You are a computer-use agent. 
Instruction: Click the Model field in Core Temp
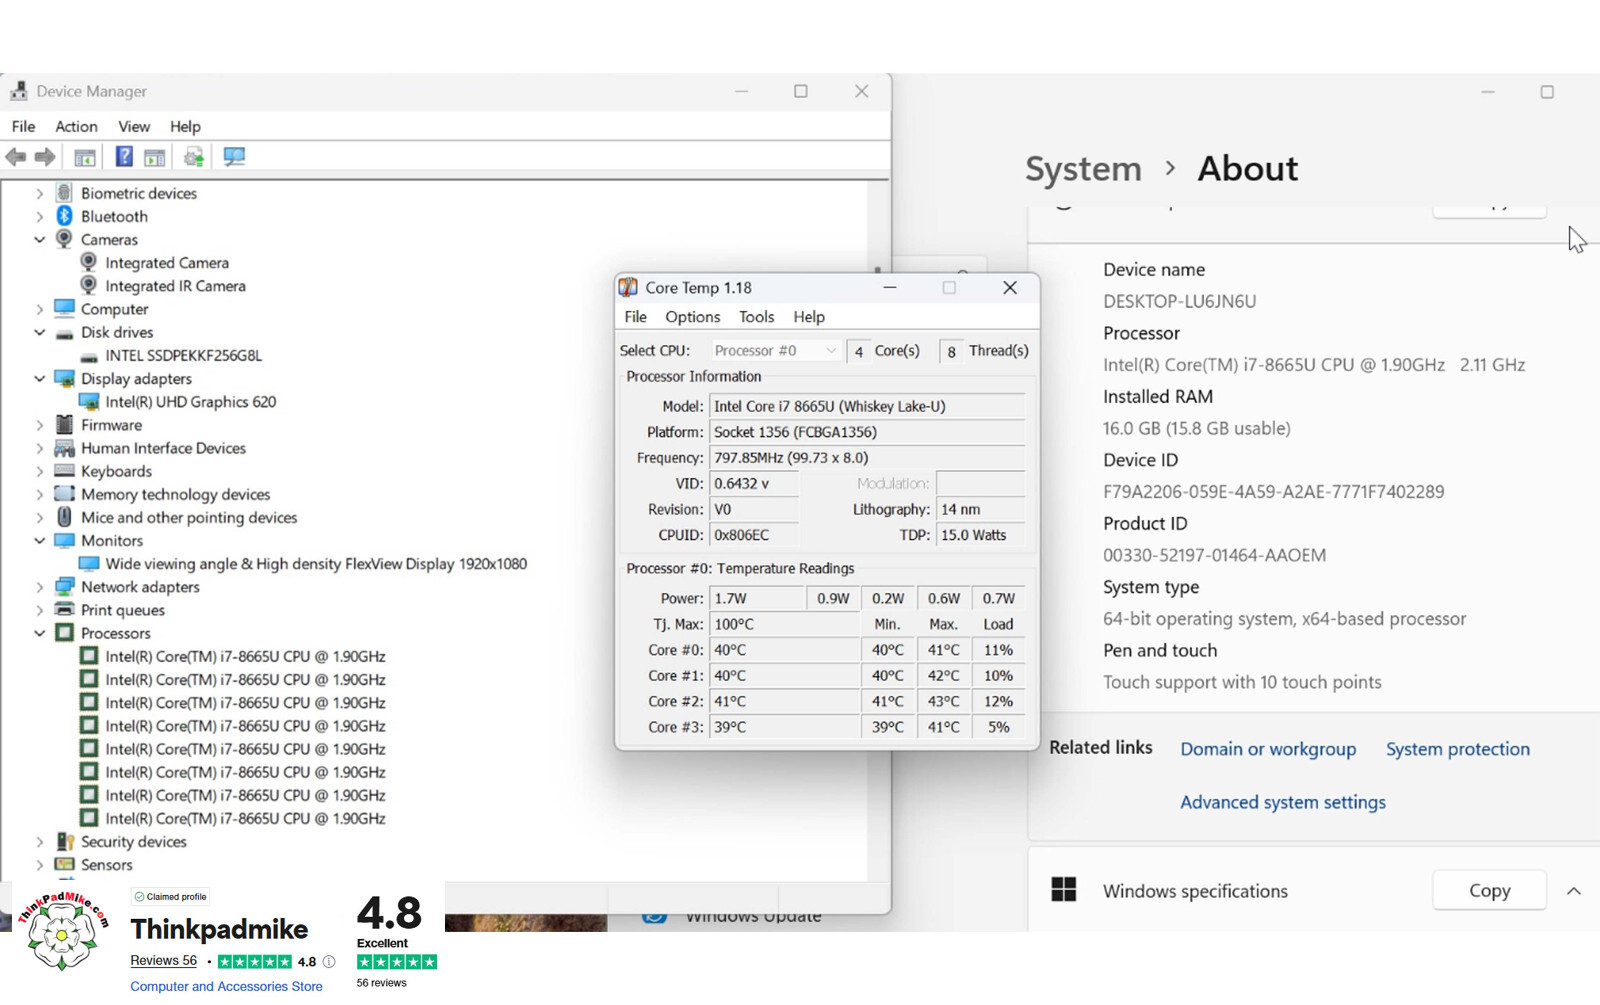tap(867, 406)
